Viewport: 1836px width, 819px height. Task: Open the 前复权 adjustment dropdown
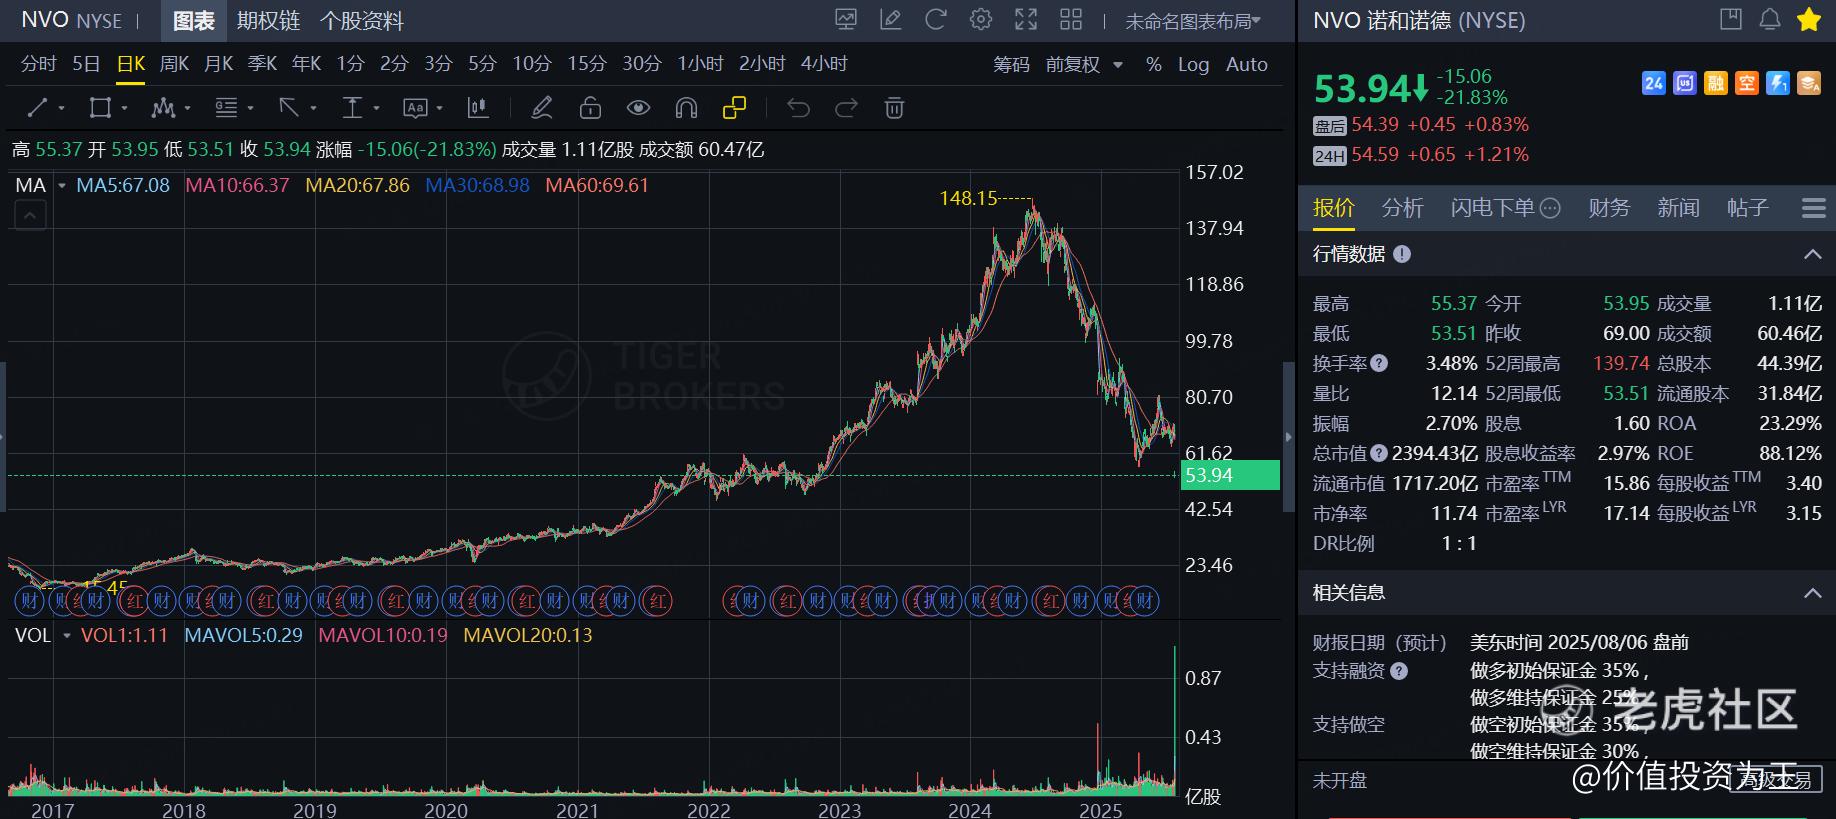tap(1084, 64)
